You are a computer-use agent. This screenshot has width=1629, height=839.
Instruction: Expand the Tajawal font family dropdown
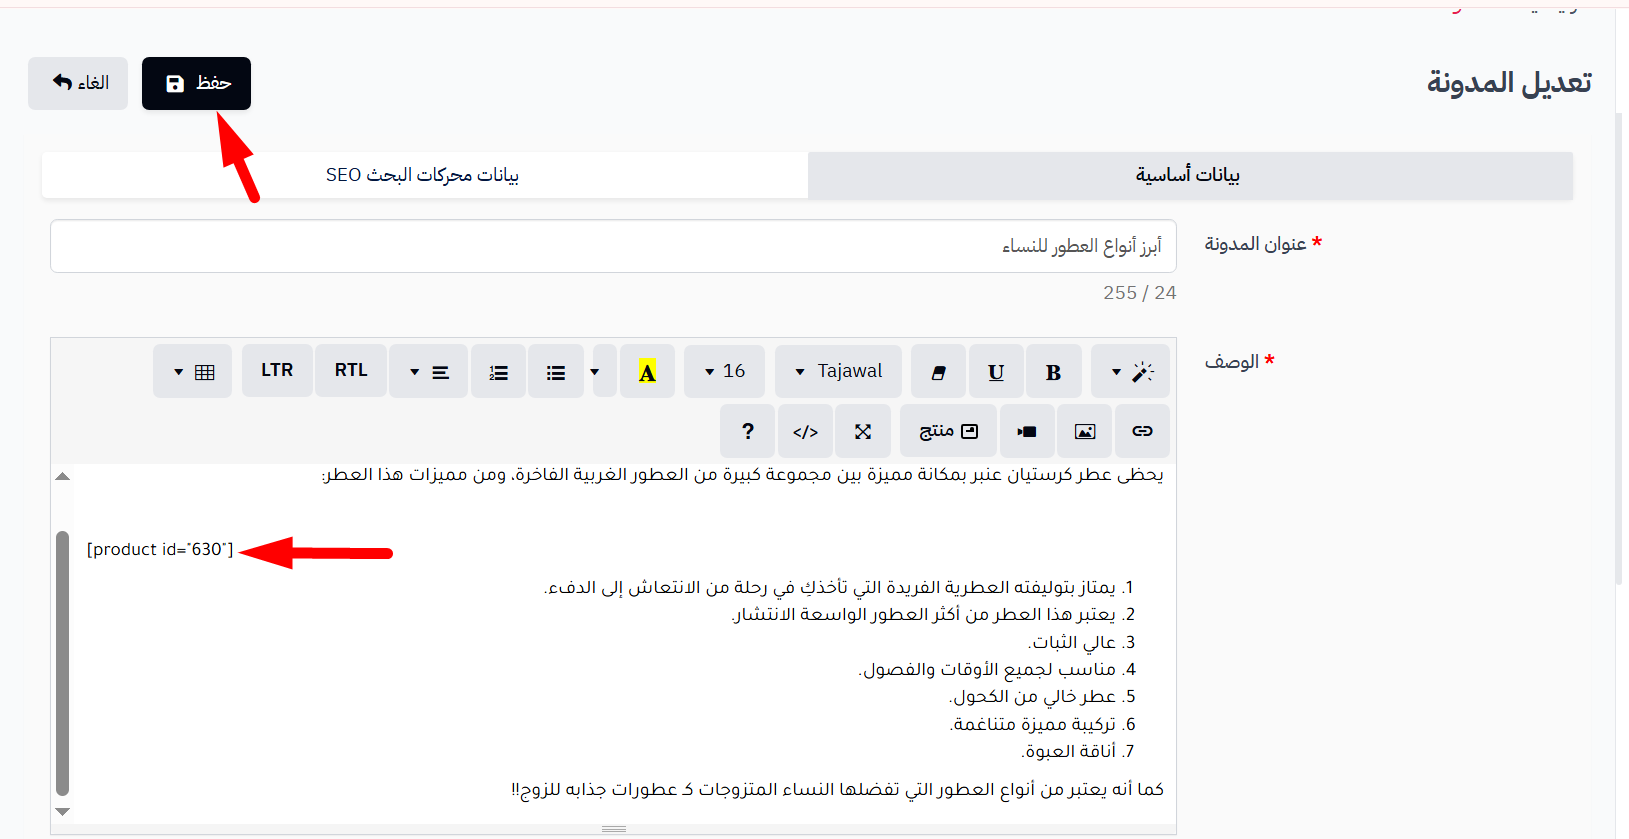(x=838, y=372)
